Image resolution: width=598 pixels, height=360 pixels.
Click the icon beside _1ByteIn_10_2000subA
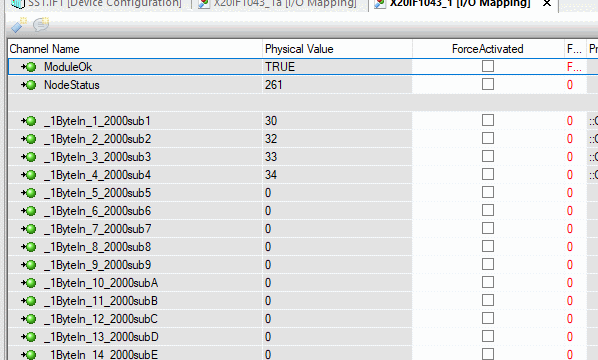coord(29,283)
